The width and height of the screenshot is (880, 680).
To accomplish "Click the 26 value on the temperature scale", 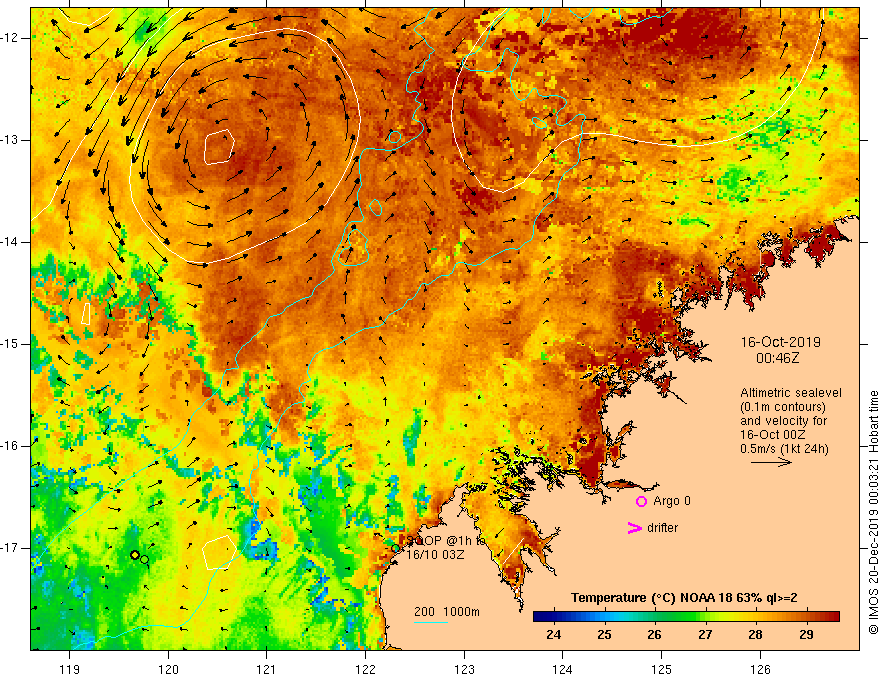I will point(654,635).
